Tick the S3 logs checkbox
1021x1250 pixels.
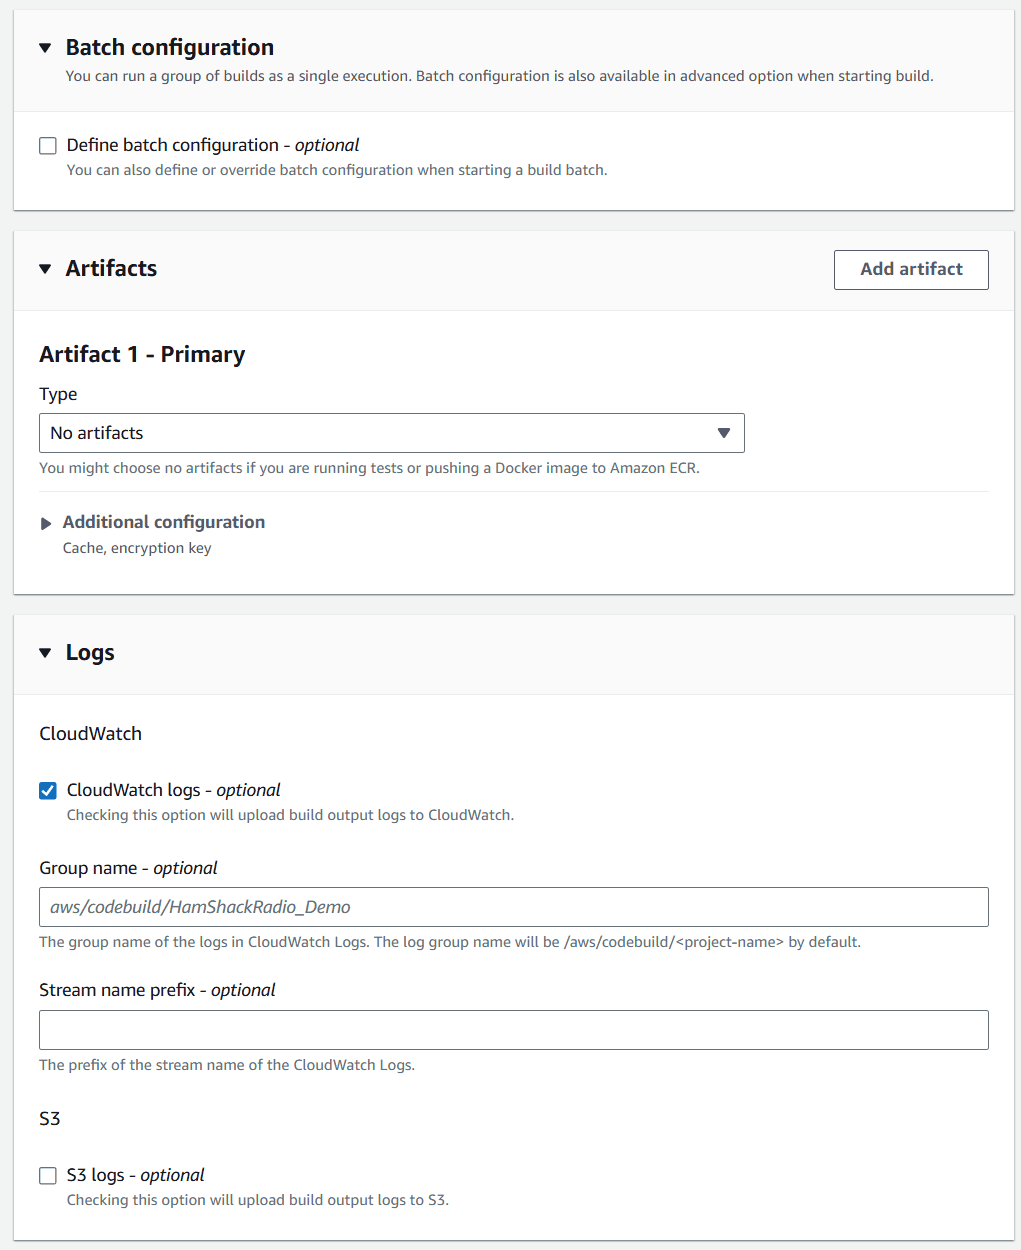[x=48, y=1176]
